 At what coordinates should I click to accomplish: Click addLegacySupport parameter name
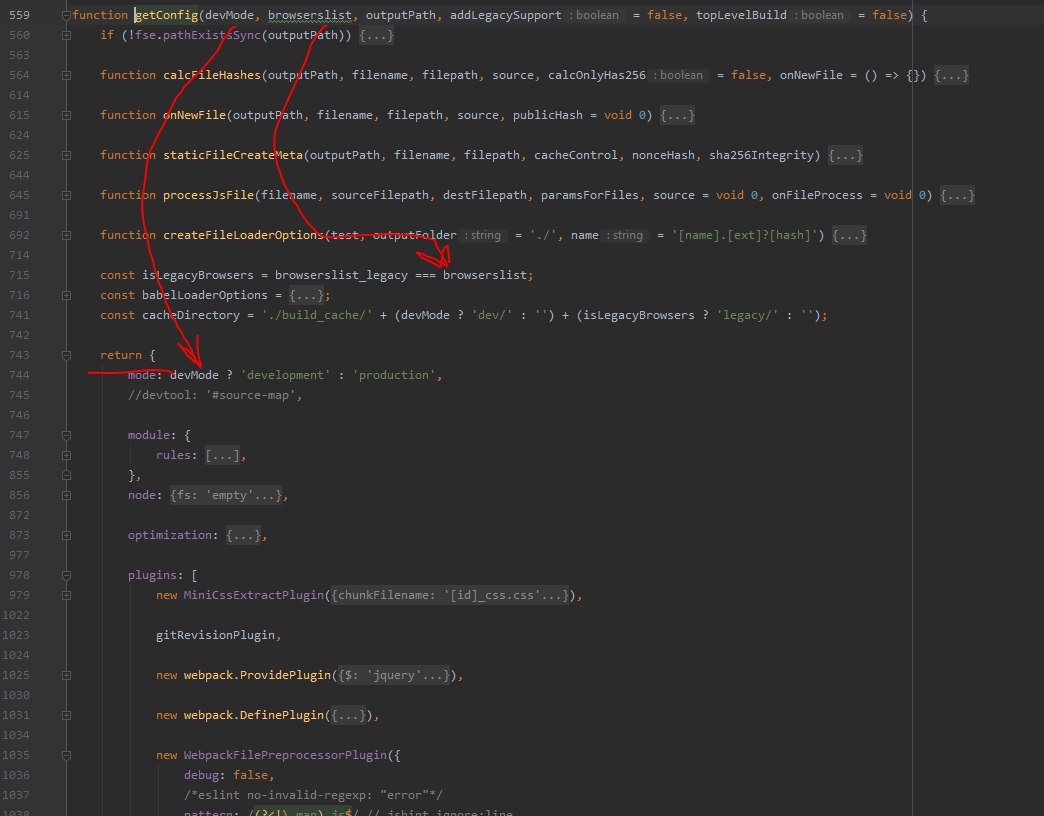(x=506, y=15)
